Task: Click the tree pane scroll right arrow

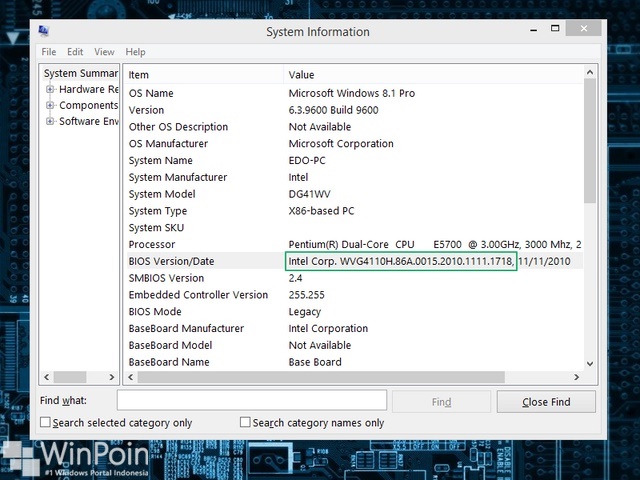Action: pyautogui.click(x=112, y=377)
